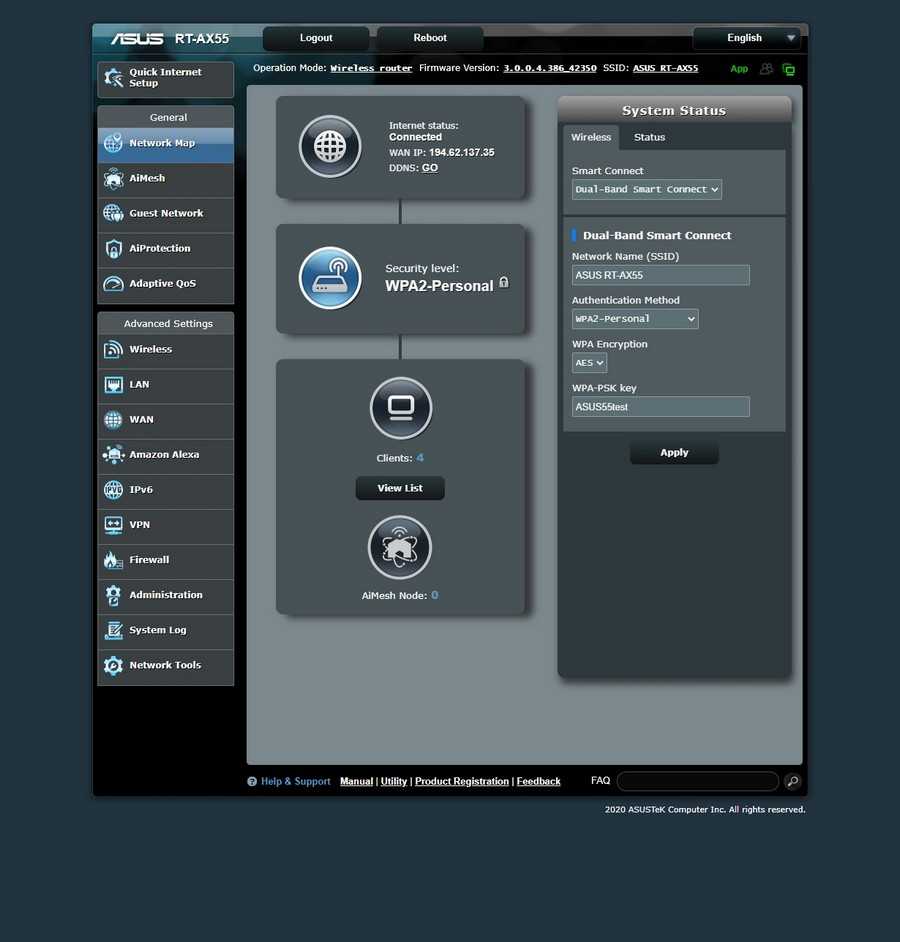Click the WPA-PSK key input field
Viewport: 900px width, 942px height.
pyautogui.click(x=660, y=407)
